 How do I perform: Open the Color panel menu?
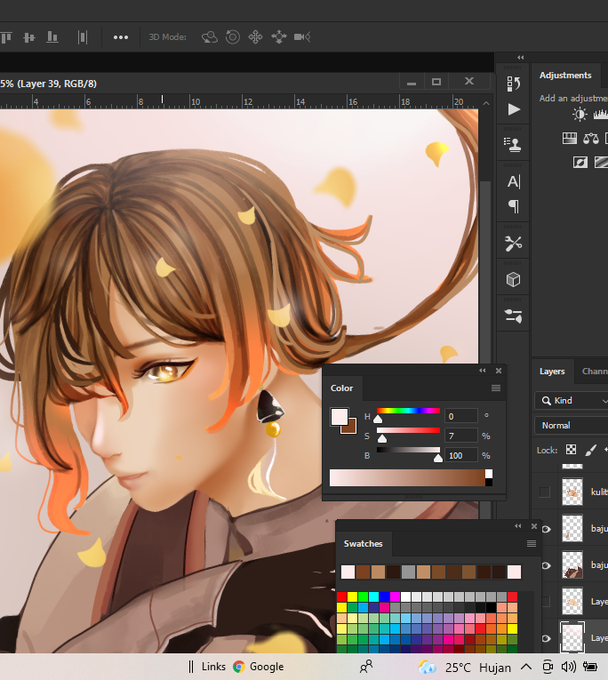(x=496, y=388)
